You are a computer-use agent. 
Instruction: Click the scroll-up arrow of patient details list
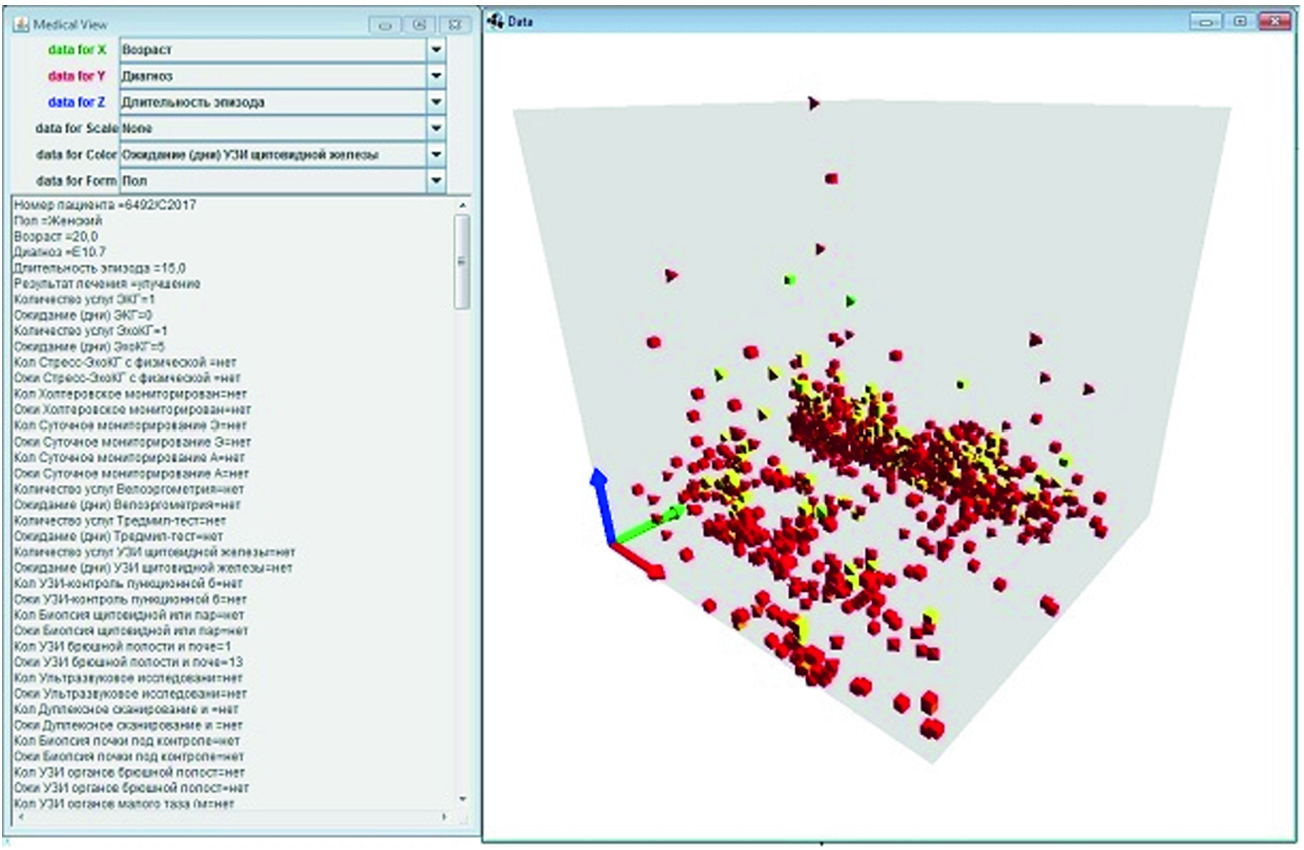tap(461, 204)
